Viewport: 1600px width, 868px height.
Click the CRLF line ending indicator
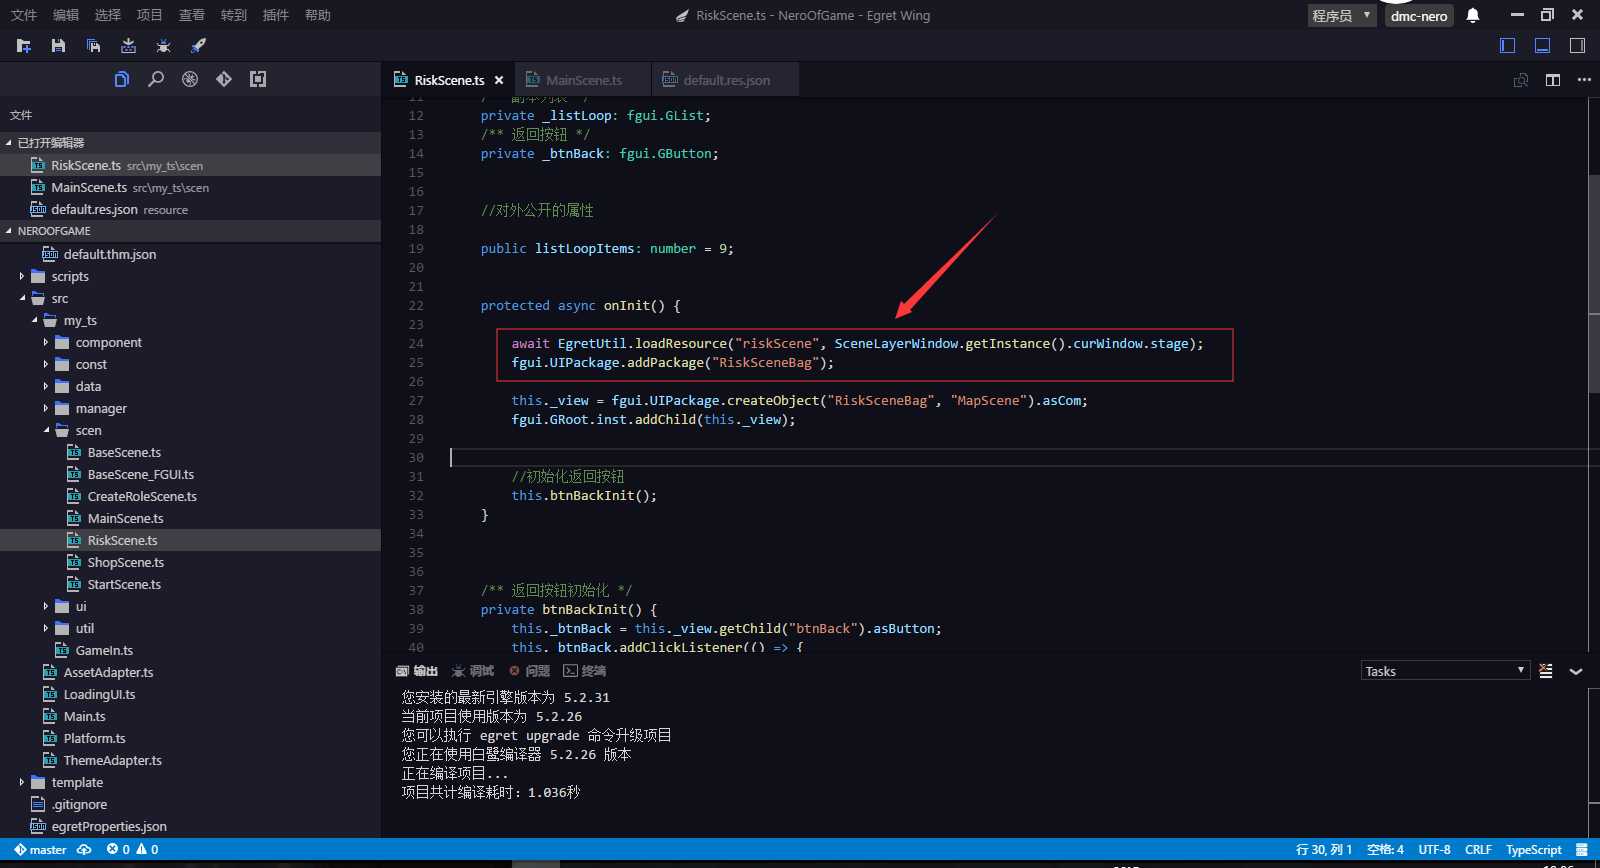point(1478,850)
